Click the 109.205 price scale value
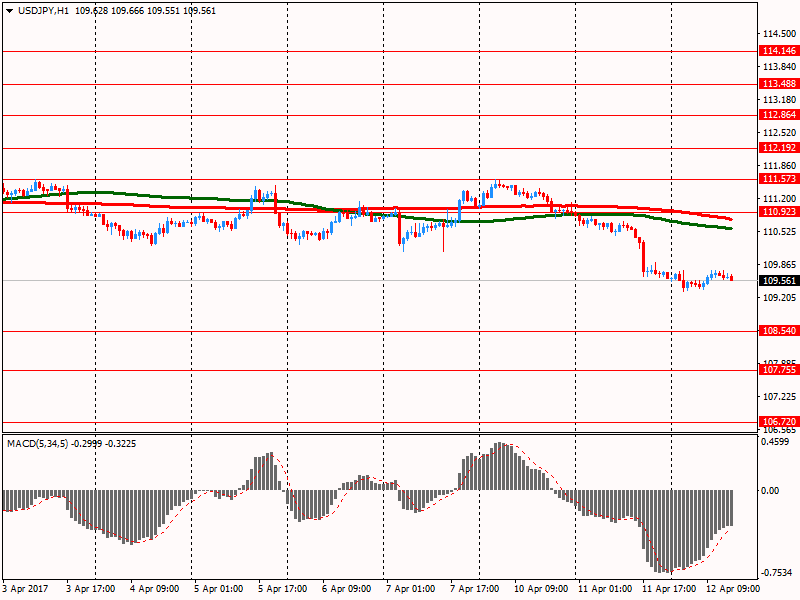The width and height of the screenshot is (800, 600). click(x=779, y=297)
